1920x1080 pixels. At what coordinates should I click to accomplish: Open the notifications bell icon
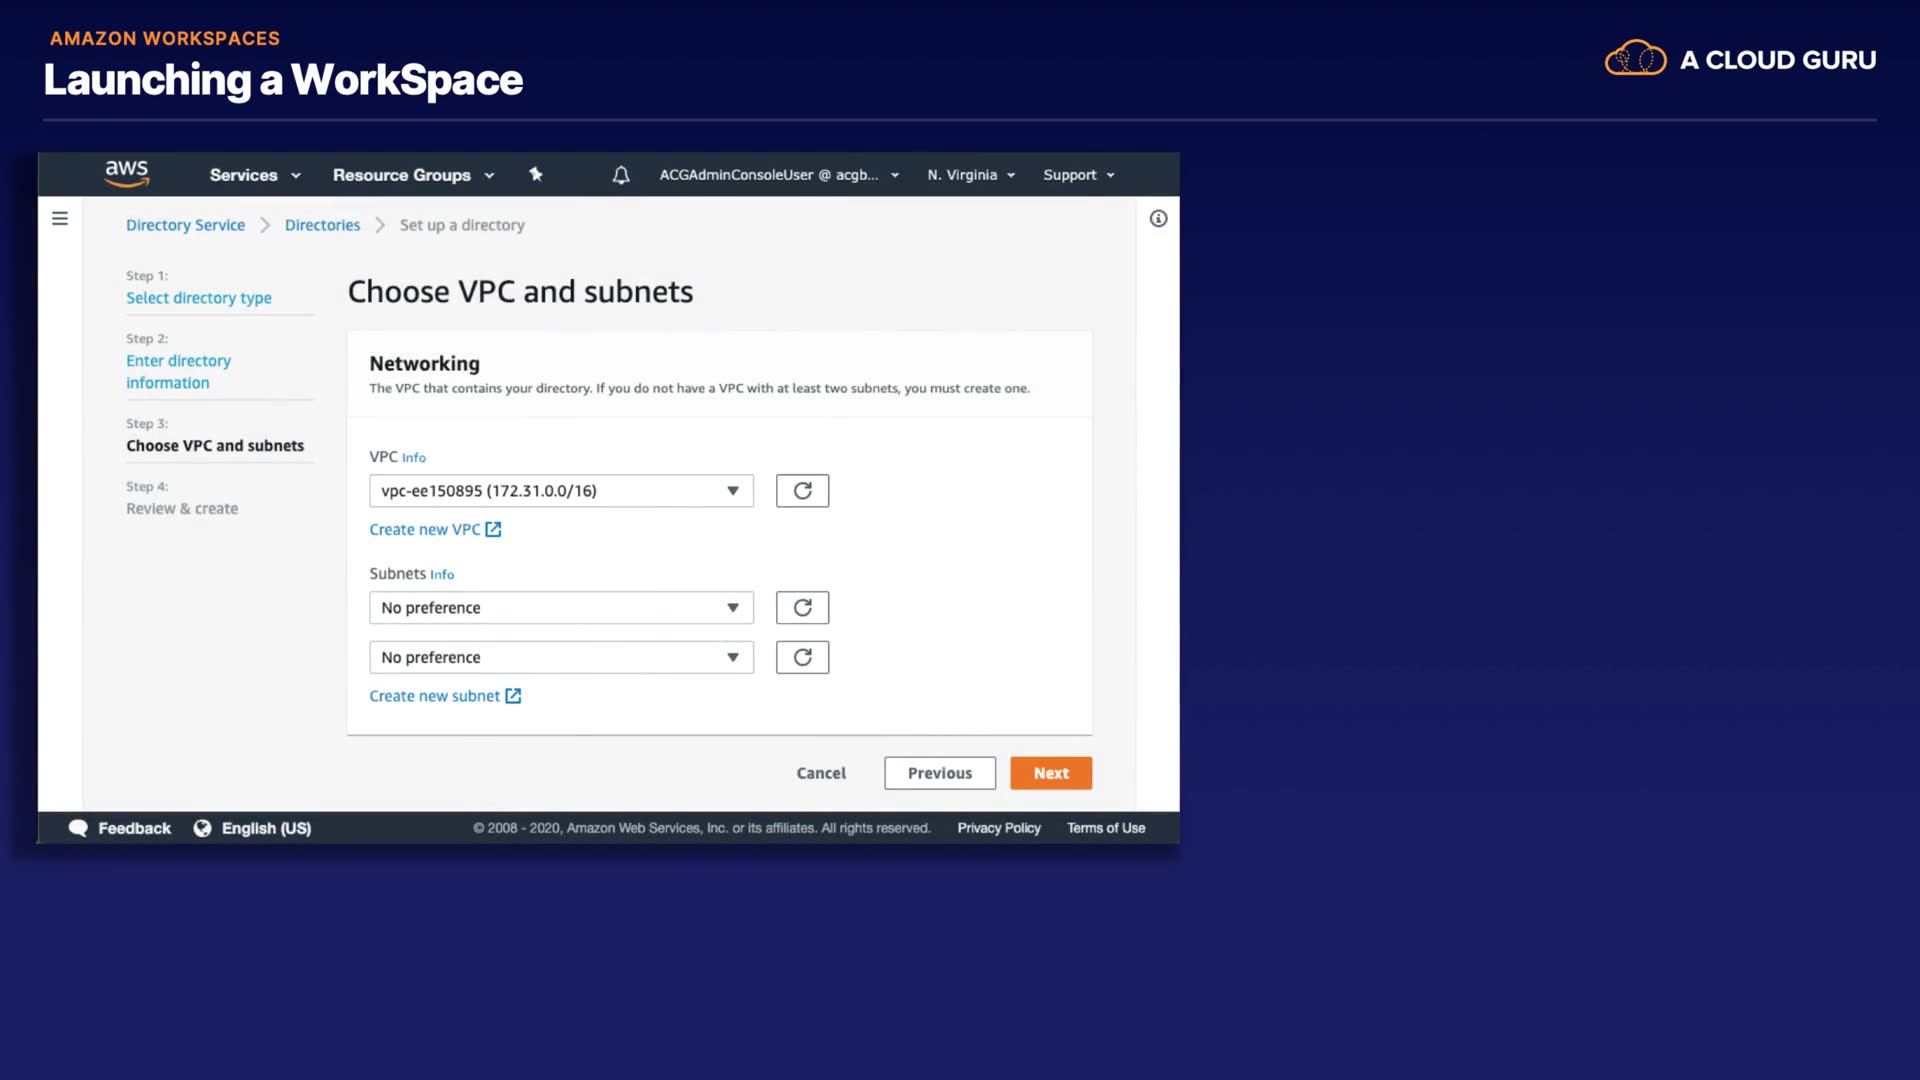[621, 175]
